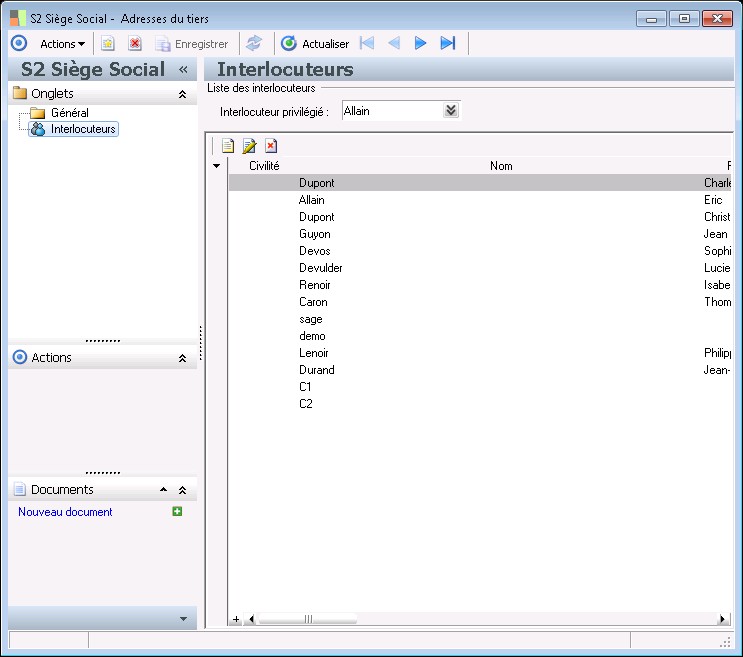
Task: Jump to the last record arrow
Action: click(x=448, y=43)
